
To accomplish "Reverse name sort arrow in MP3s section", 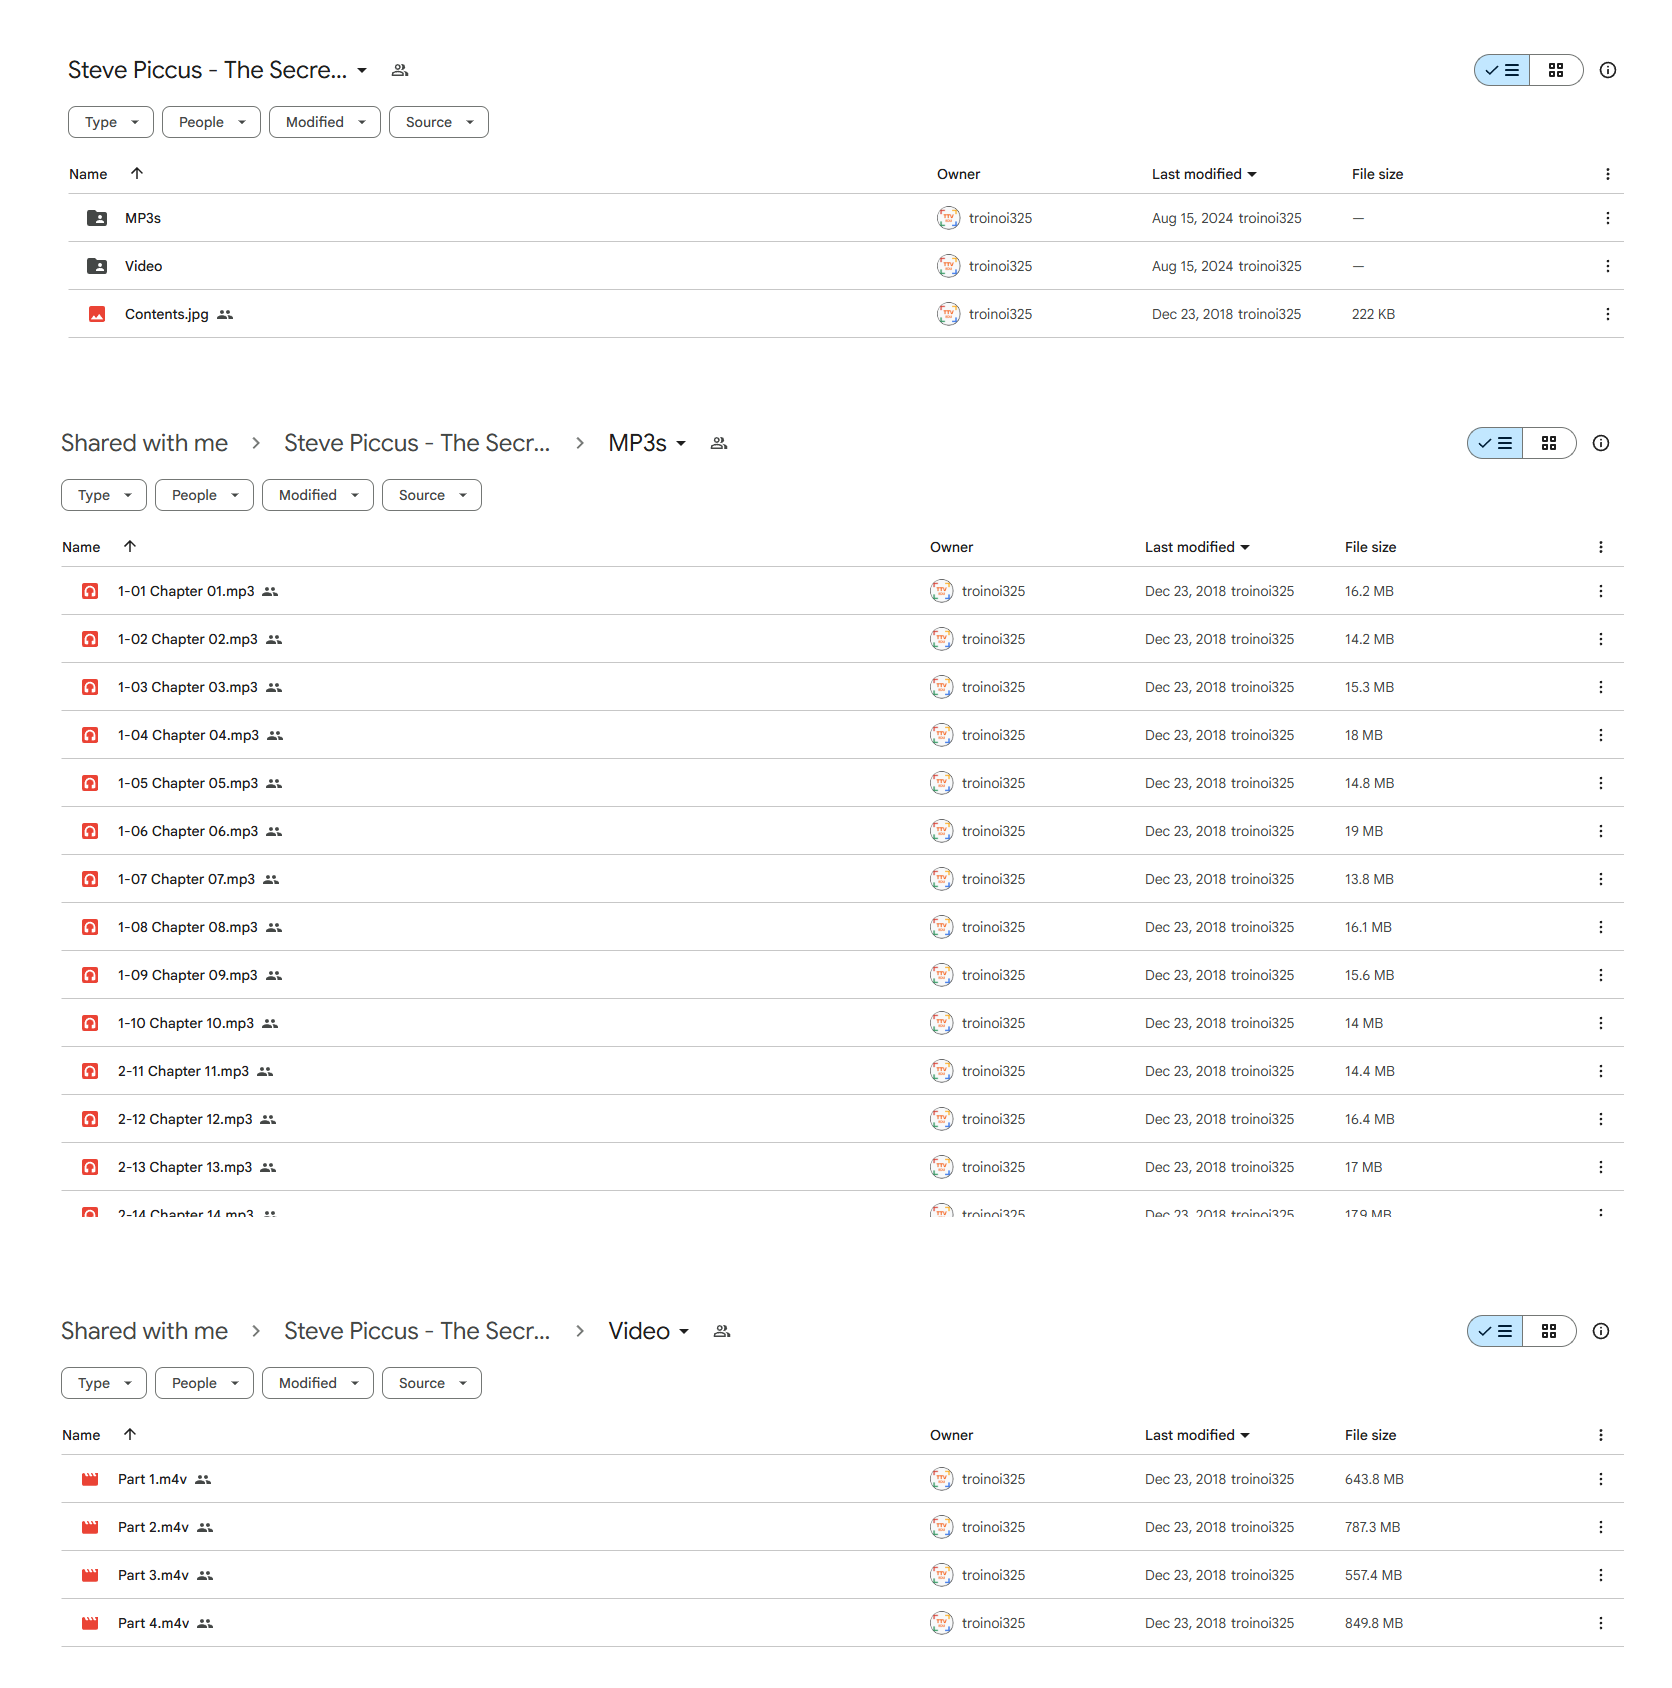I will point(130,546).
